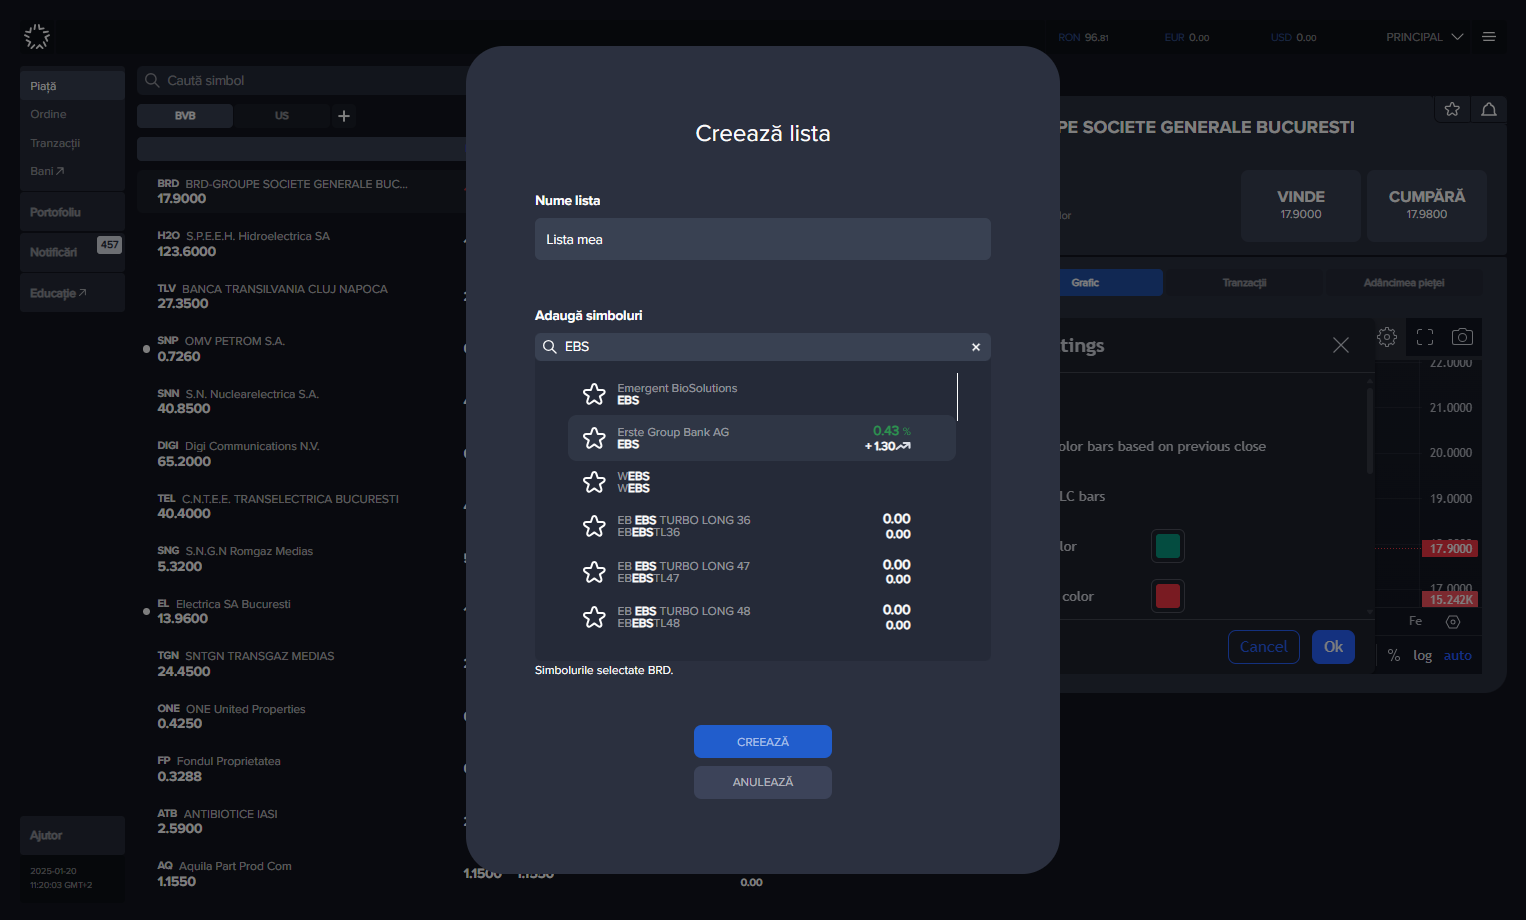Image resolution: width=1526 pixels, height=920 pixels.
Task: Close the chart settings panel
Action: [1341, 345]
